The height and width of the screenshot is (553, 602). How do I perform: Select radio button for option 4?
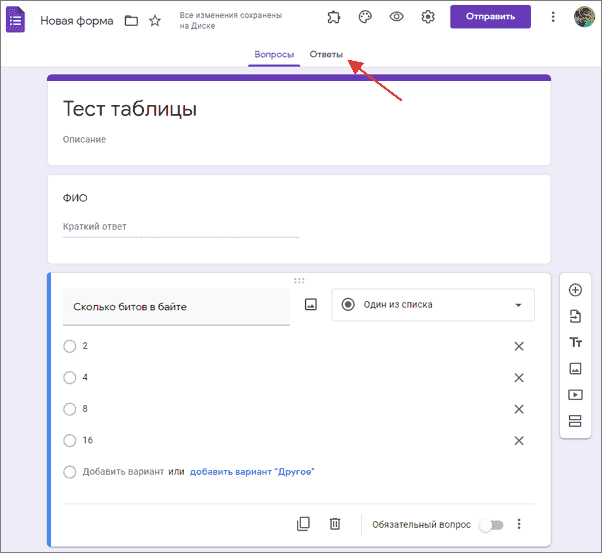(x=69, y=377)
